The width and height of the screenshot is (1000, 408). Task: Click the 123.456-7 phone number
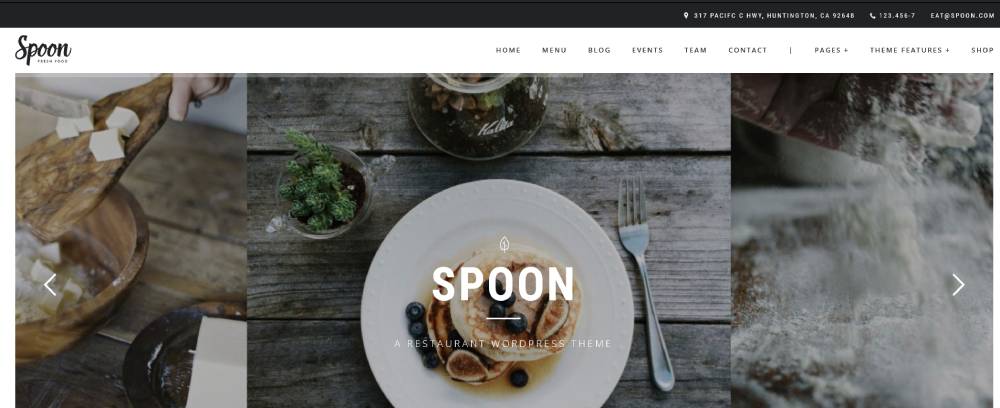tap(897, 15)
